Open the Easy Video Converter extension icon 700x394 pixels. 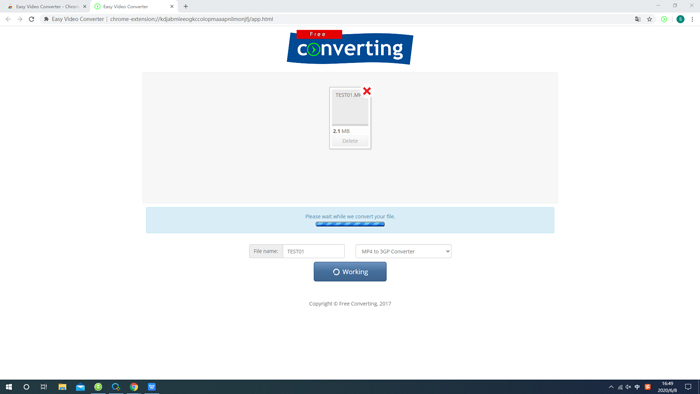(x=664, y=19)
